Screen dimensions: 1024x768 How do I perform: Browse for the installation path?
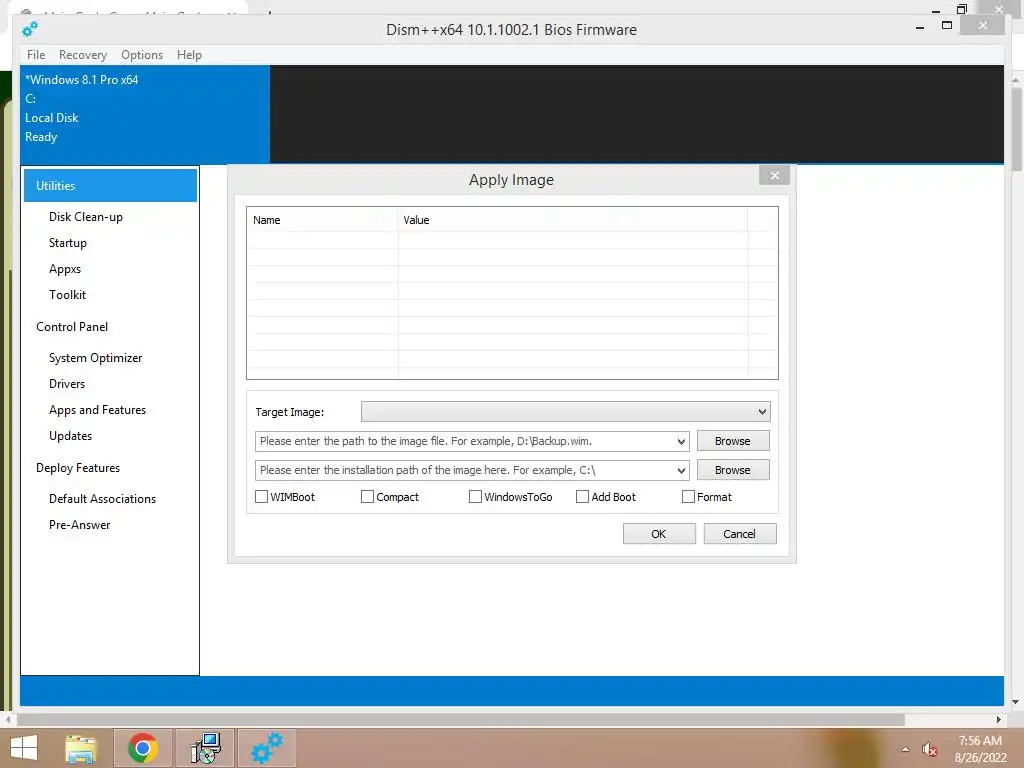(x=733, y=470)
